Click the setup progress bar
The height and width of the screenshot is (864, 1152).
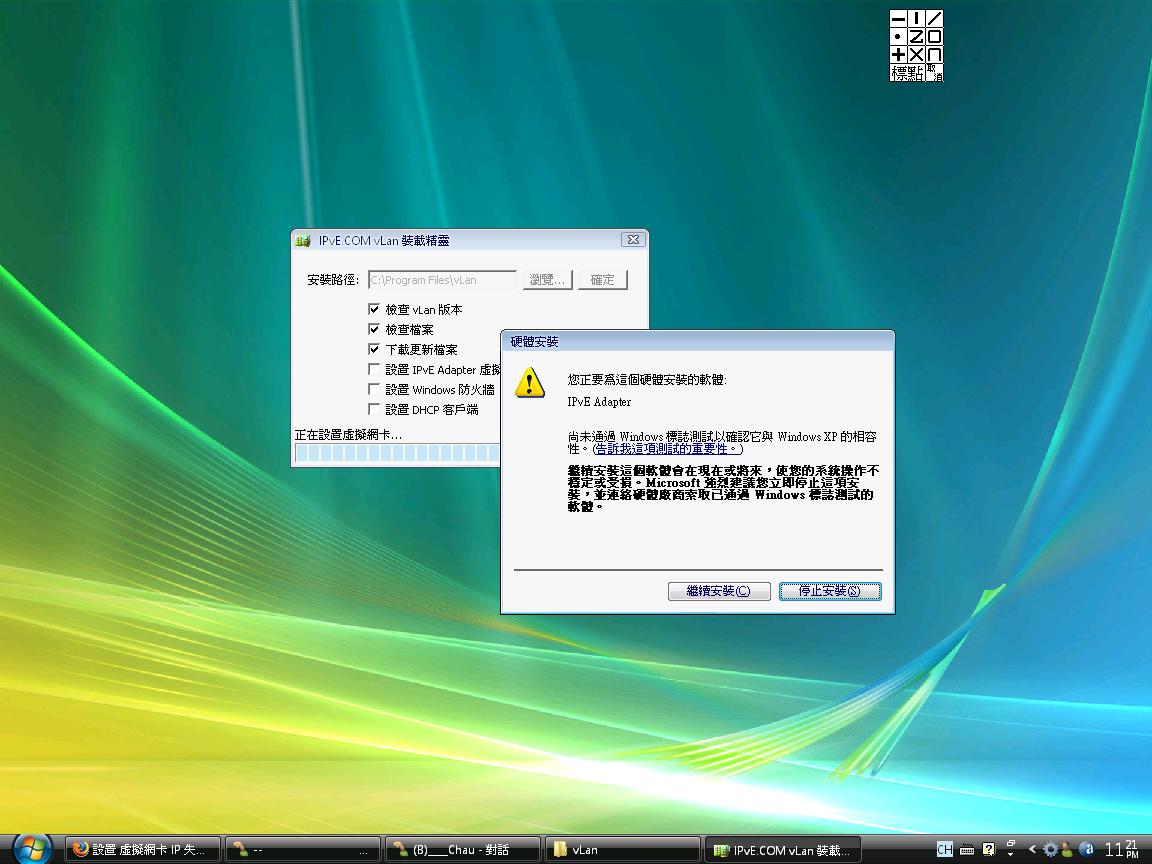coord(396,454)
